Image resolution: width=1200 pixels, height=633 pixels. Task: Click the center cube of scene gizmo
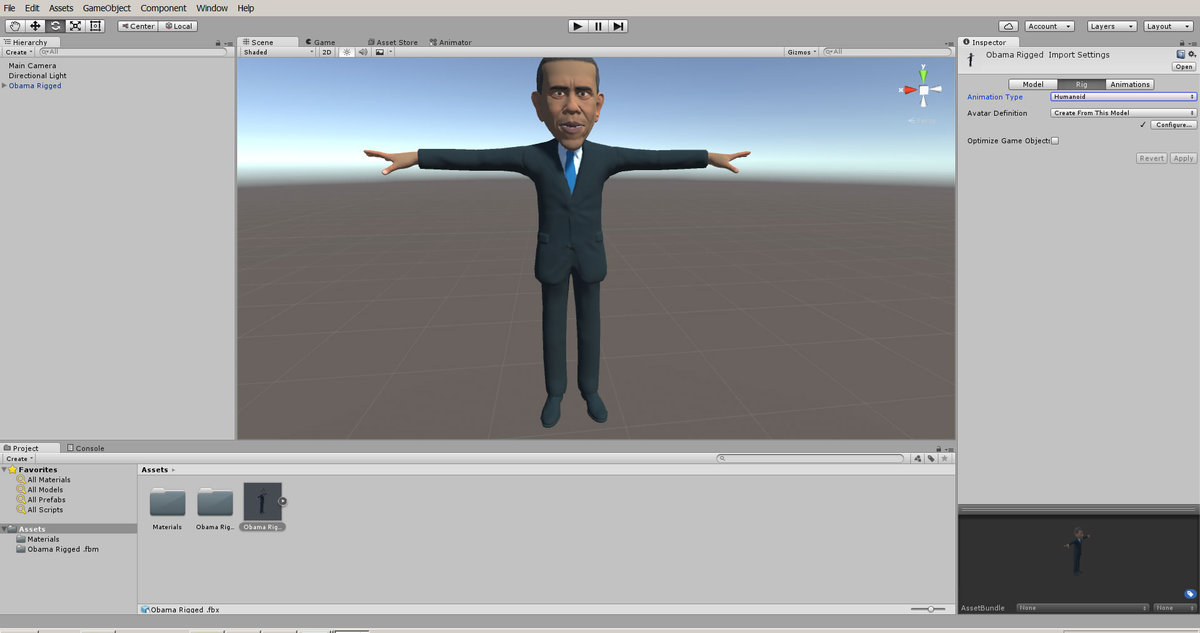tap(924, 90)
